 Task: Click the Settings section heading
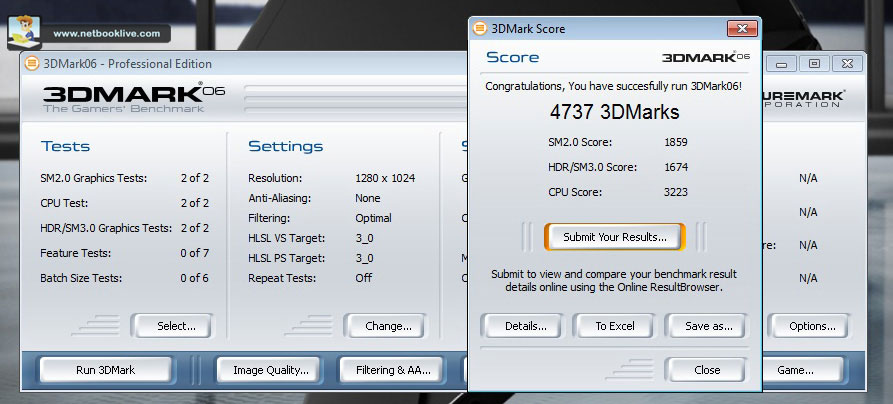coord(285,146)
